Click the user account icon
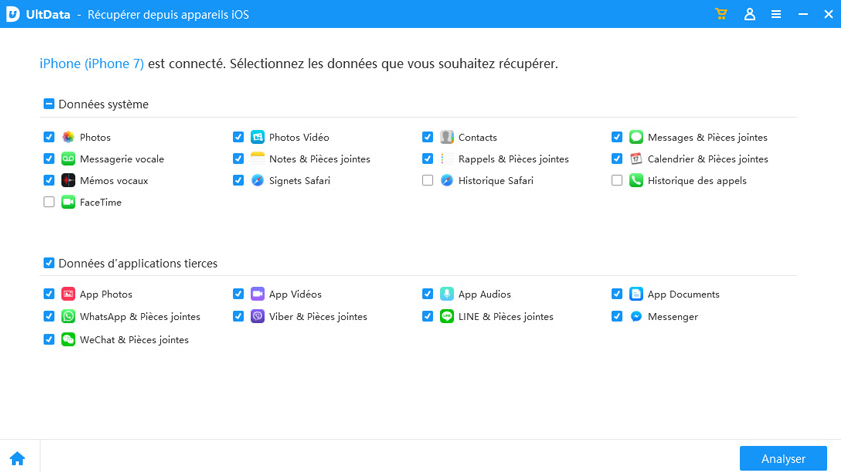This screenshot has width=841, height=472. point(749,14)
